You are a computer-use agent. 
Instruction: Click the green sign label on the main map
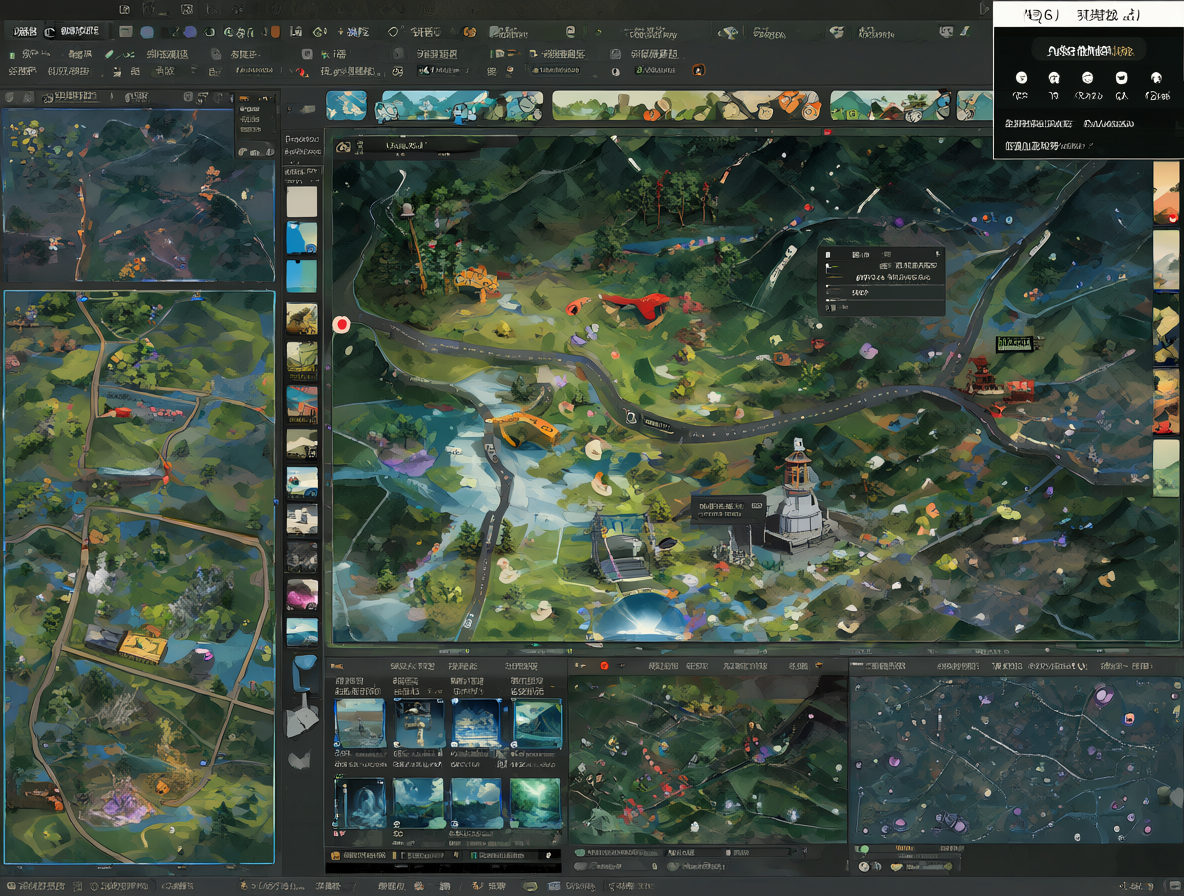tap(1014, 344)
